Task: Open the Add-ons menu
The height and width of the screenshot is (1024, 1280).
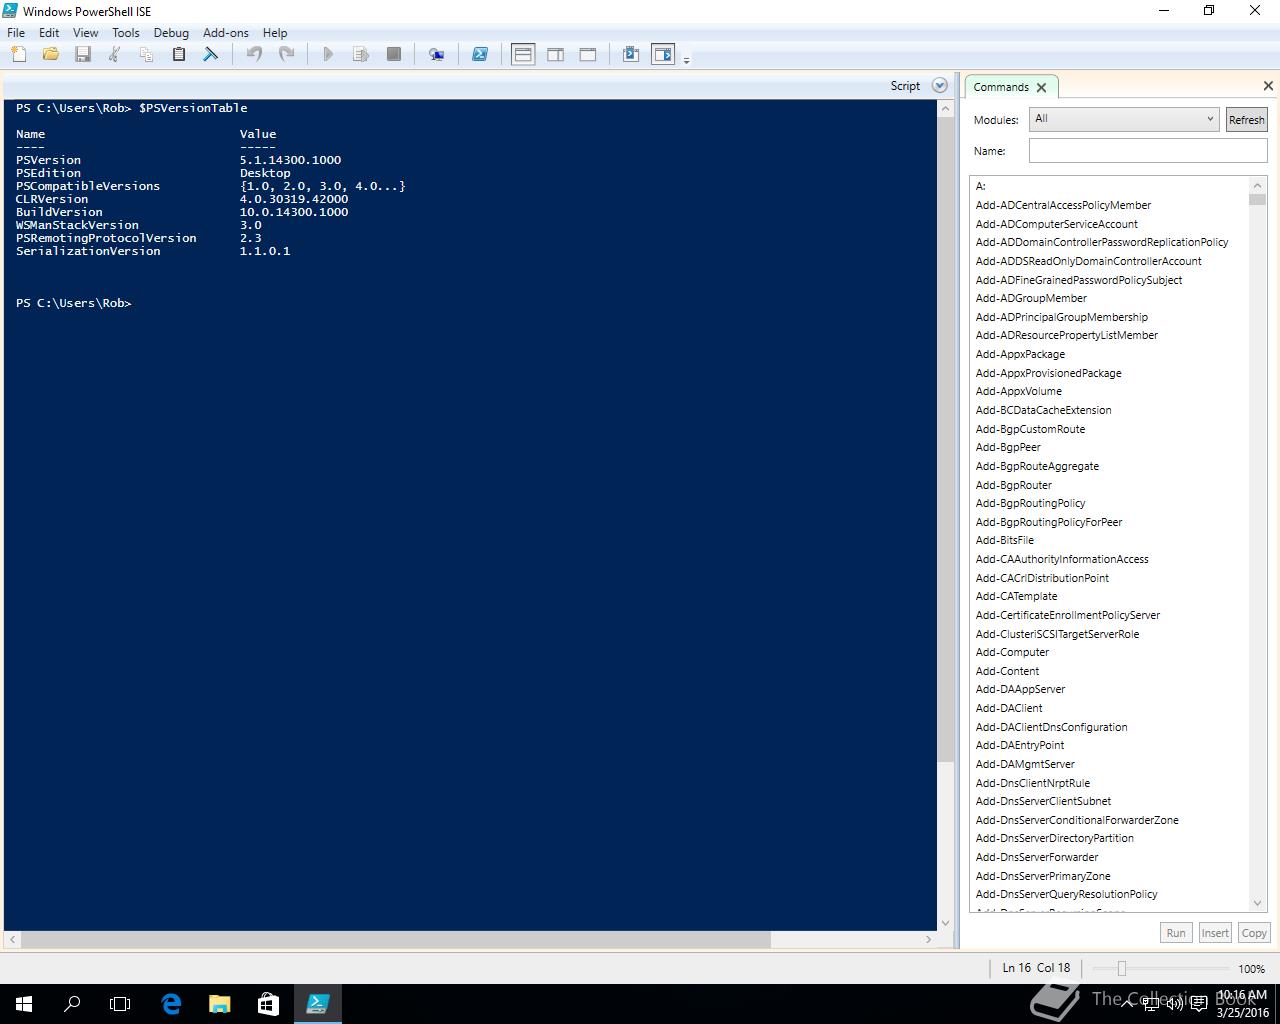Action: coord(225,32)
